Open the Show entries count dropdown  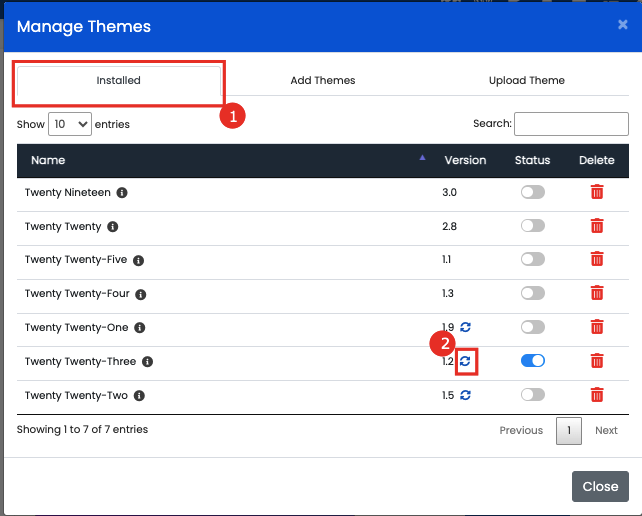70,124
